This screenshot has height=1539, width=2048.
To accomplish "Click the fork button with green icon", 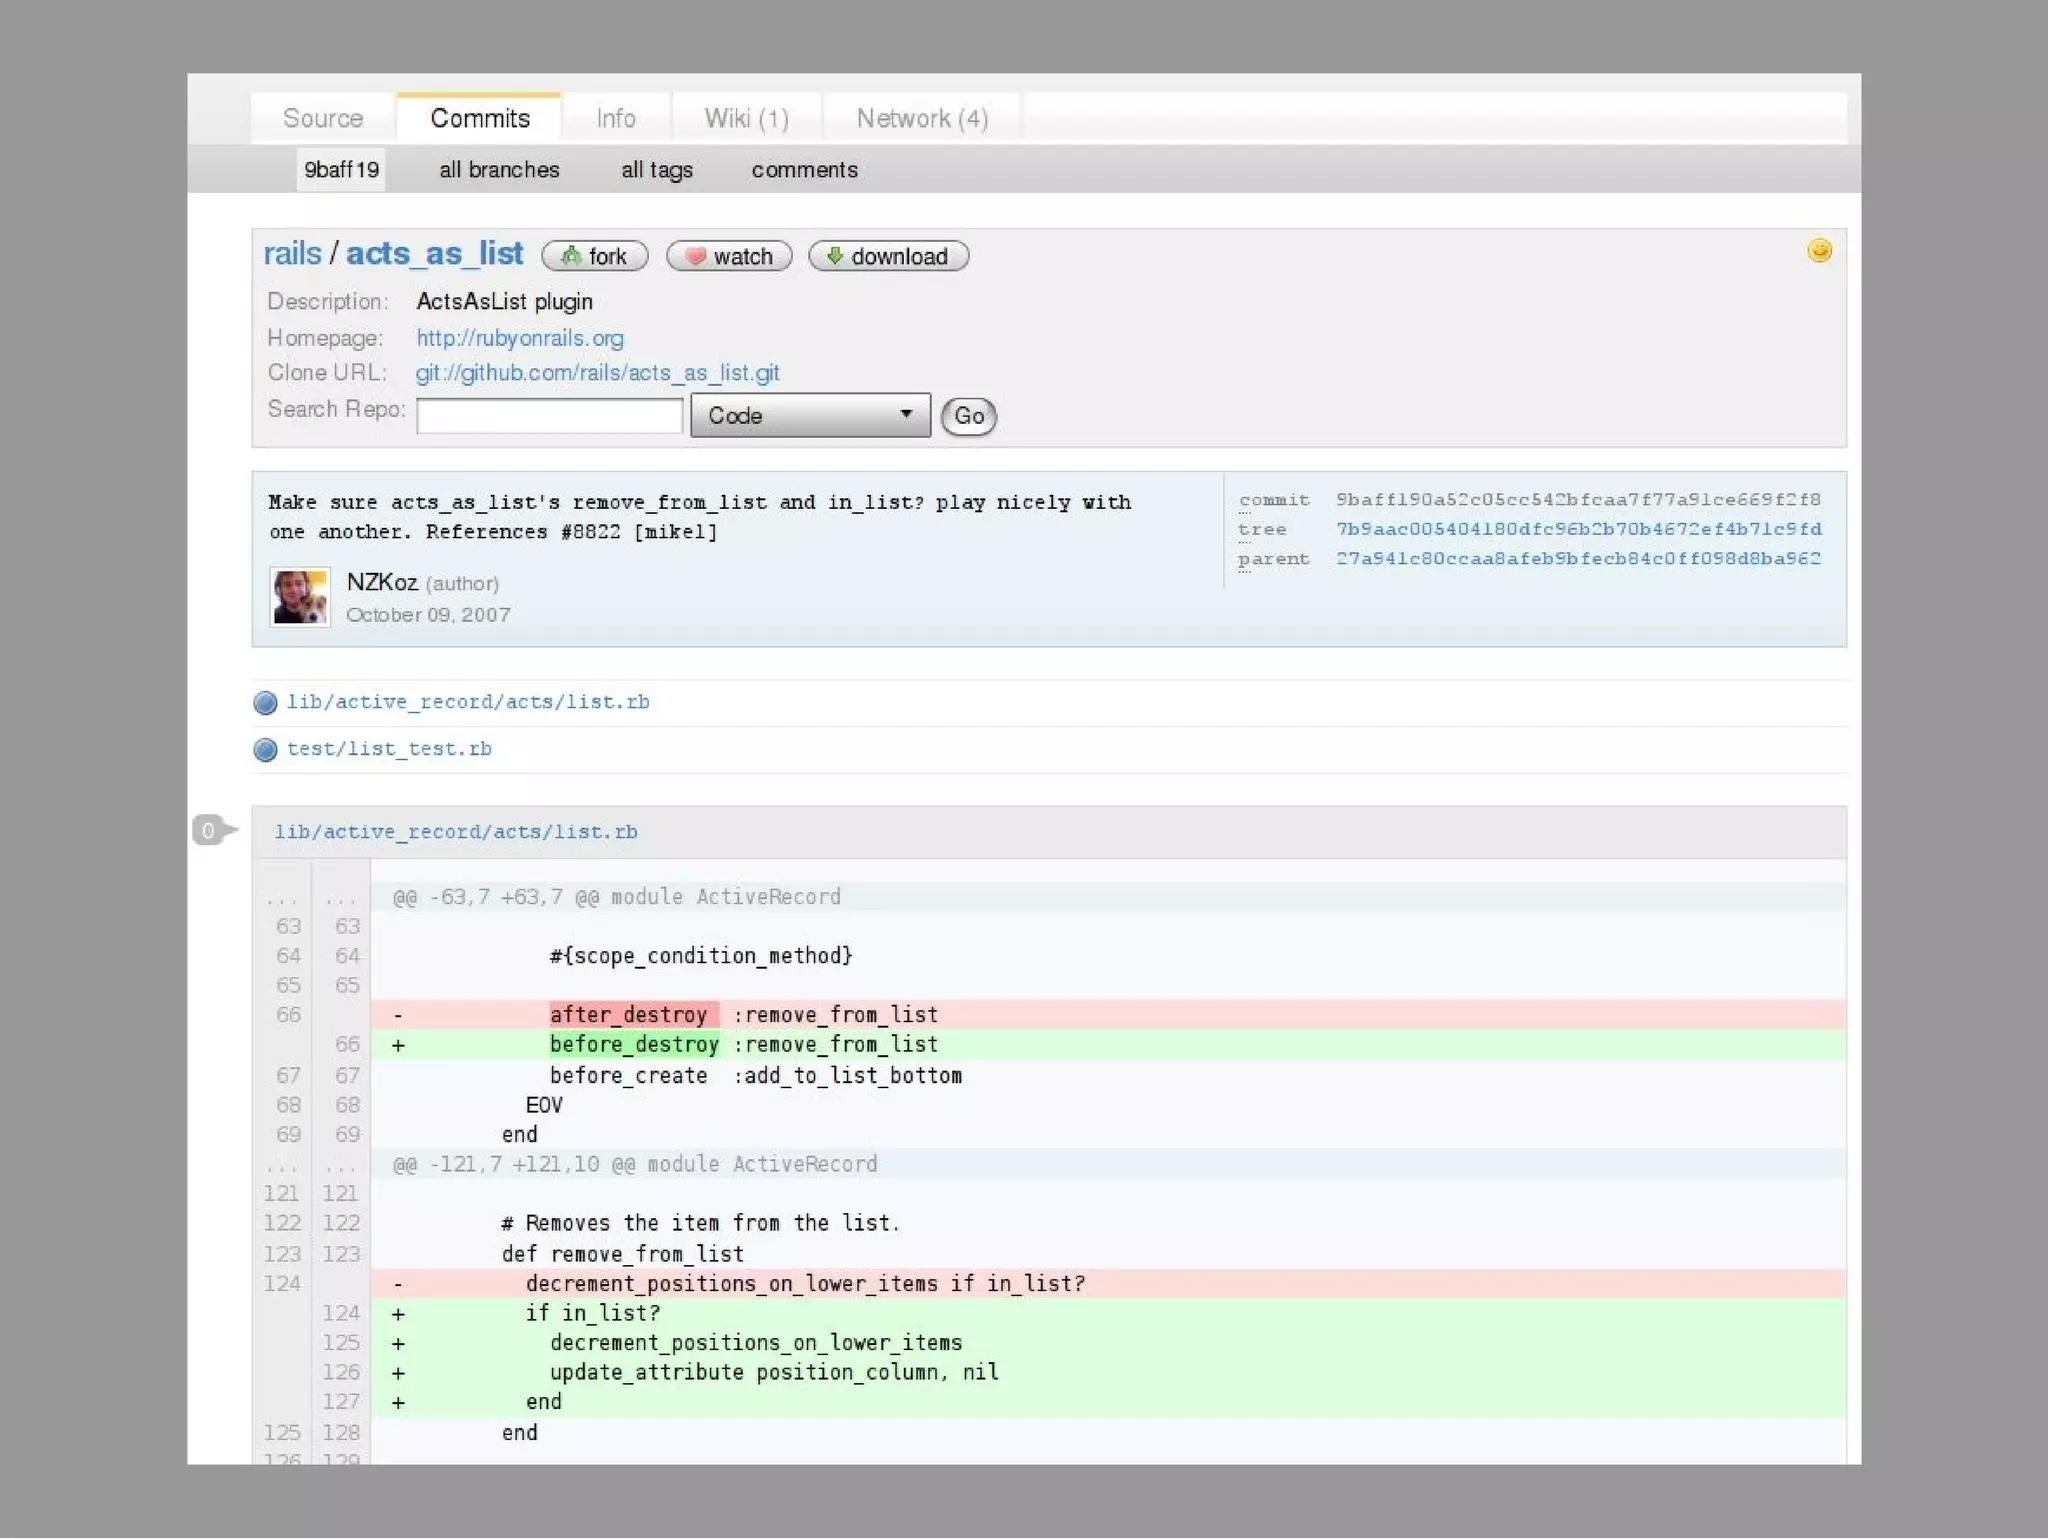I will (x=594, y=257).
